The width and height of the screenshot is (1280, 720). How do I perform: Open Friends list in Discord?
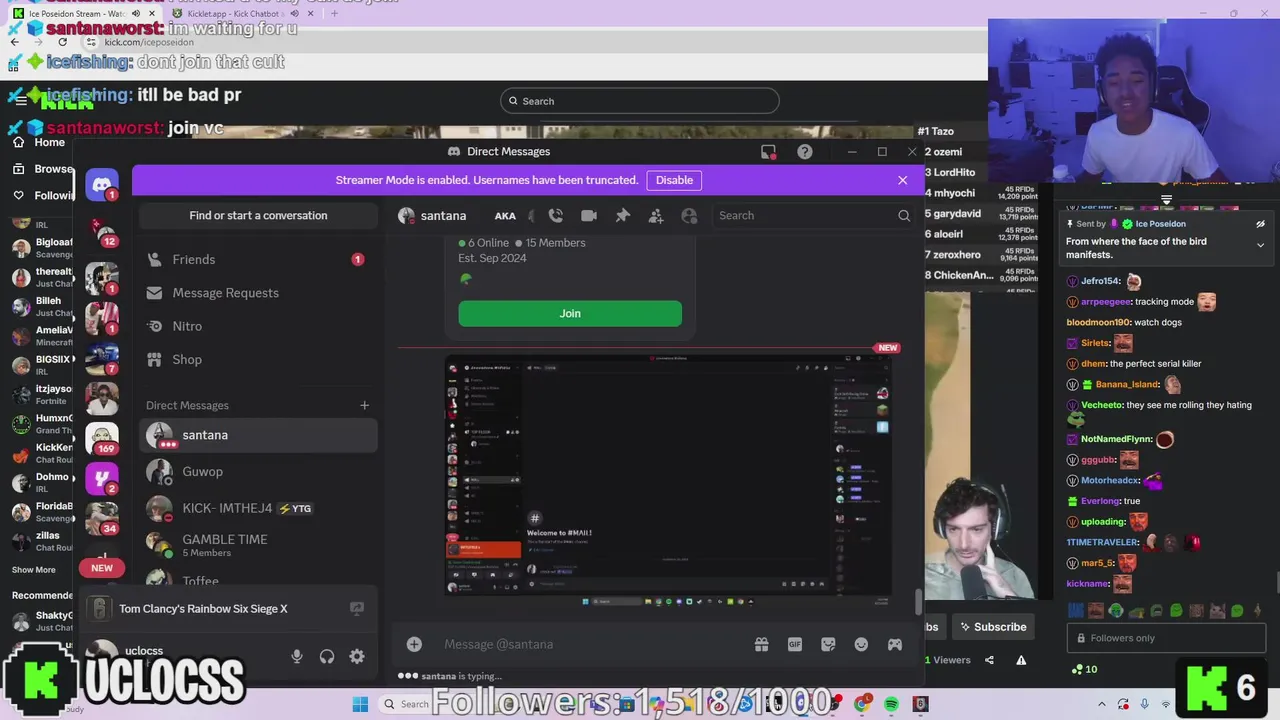258,259
